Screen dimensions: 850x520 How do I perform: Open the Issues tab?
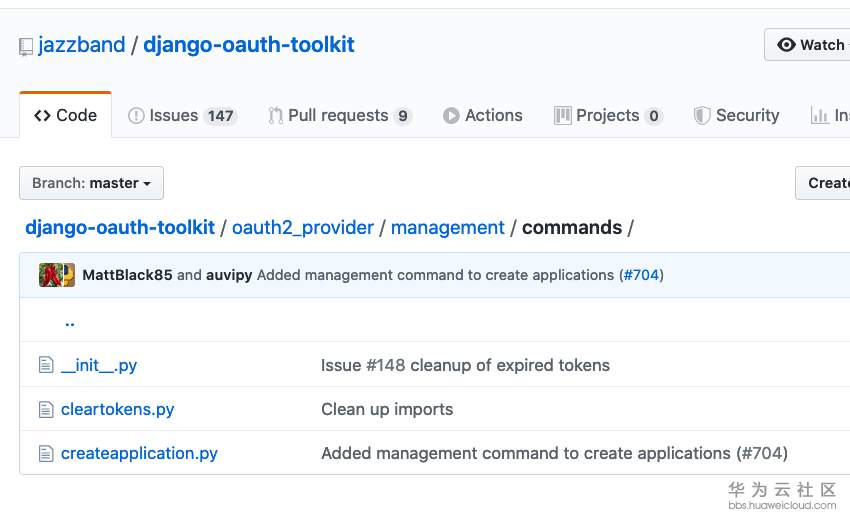181,116
